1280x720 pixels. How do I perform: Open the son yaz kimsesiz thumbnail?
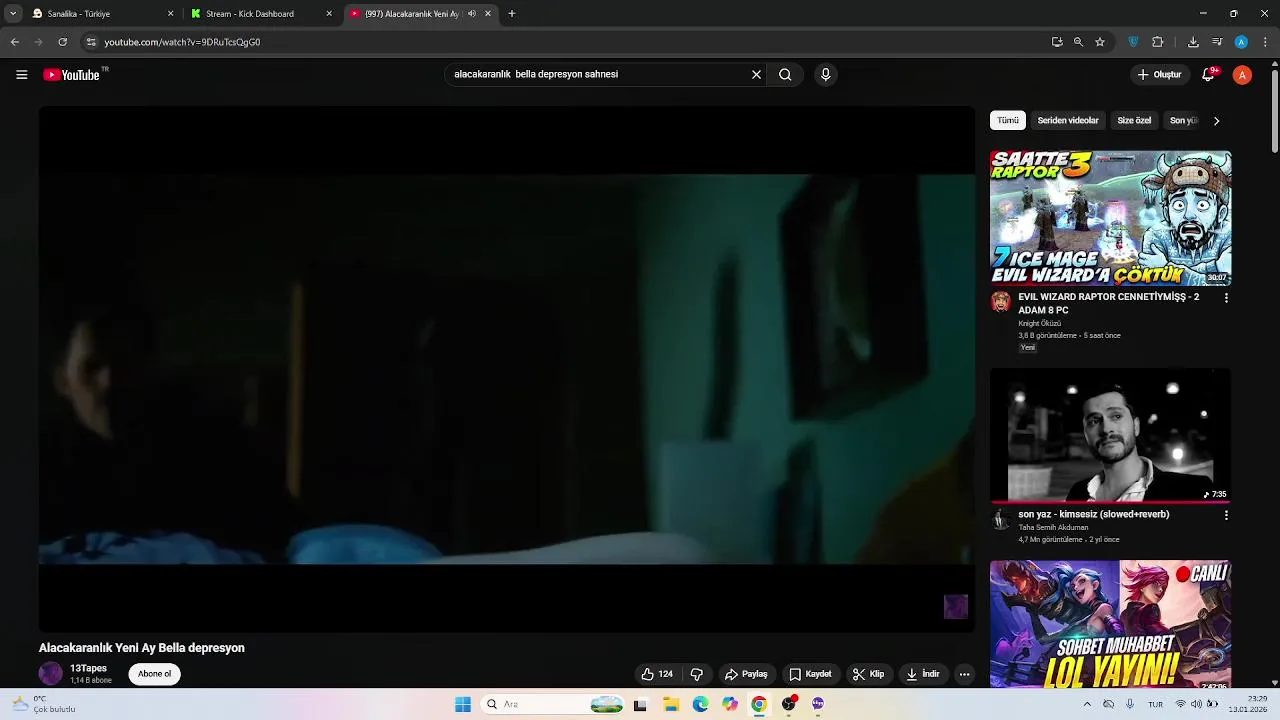tap(1110, 436)
